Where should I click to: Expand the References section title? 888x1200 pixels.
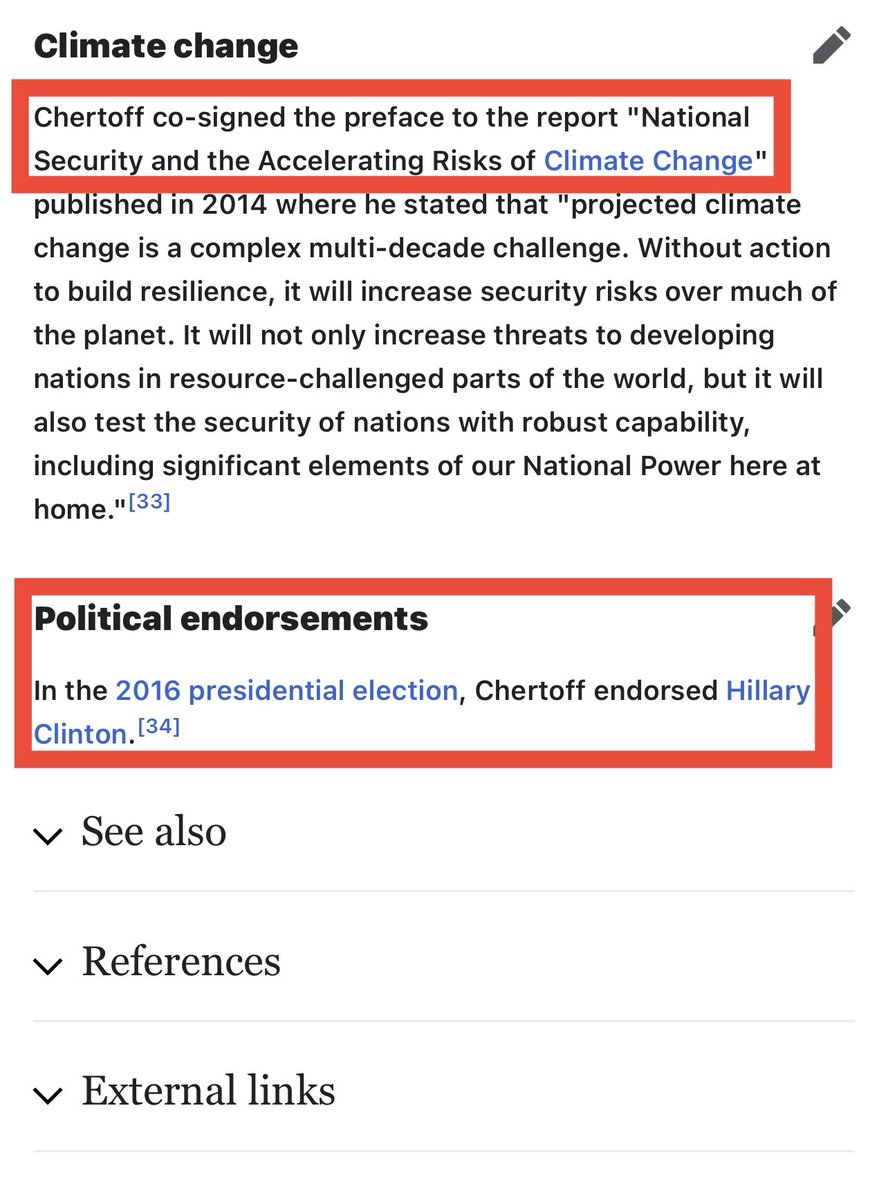(x=181, y=962)
